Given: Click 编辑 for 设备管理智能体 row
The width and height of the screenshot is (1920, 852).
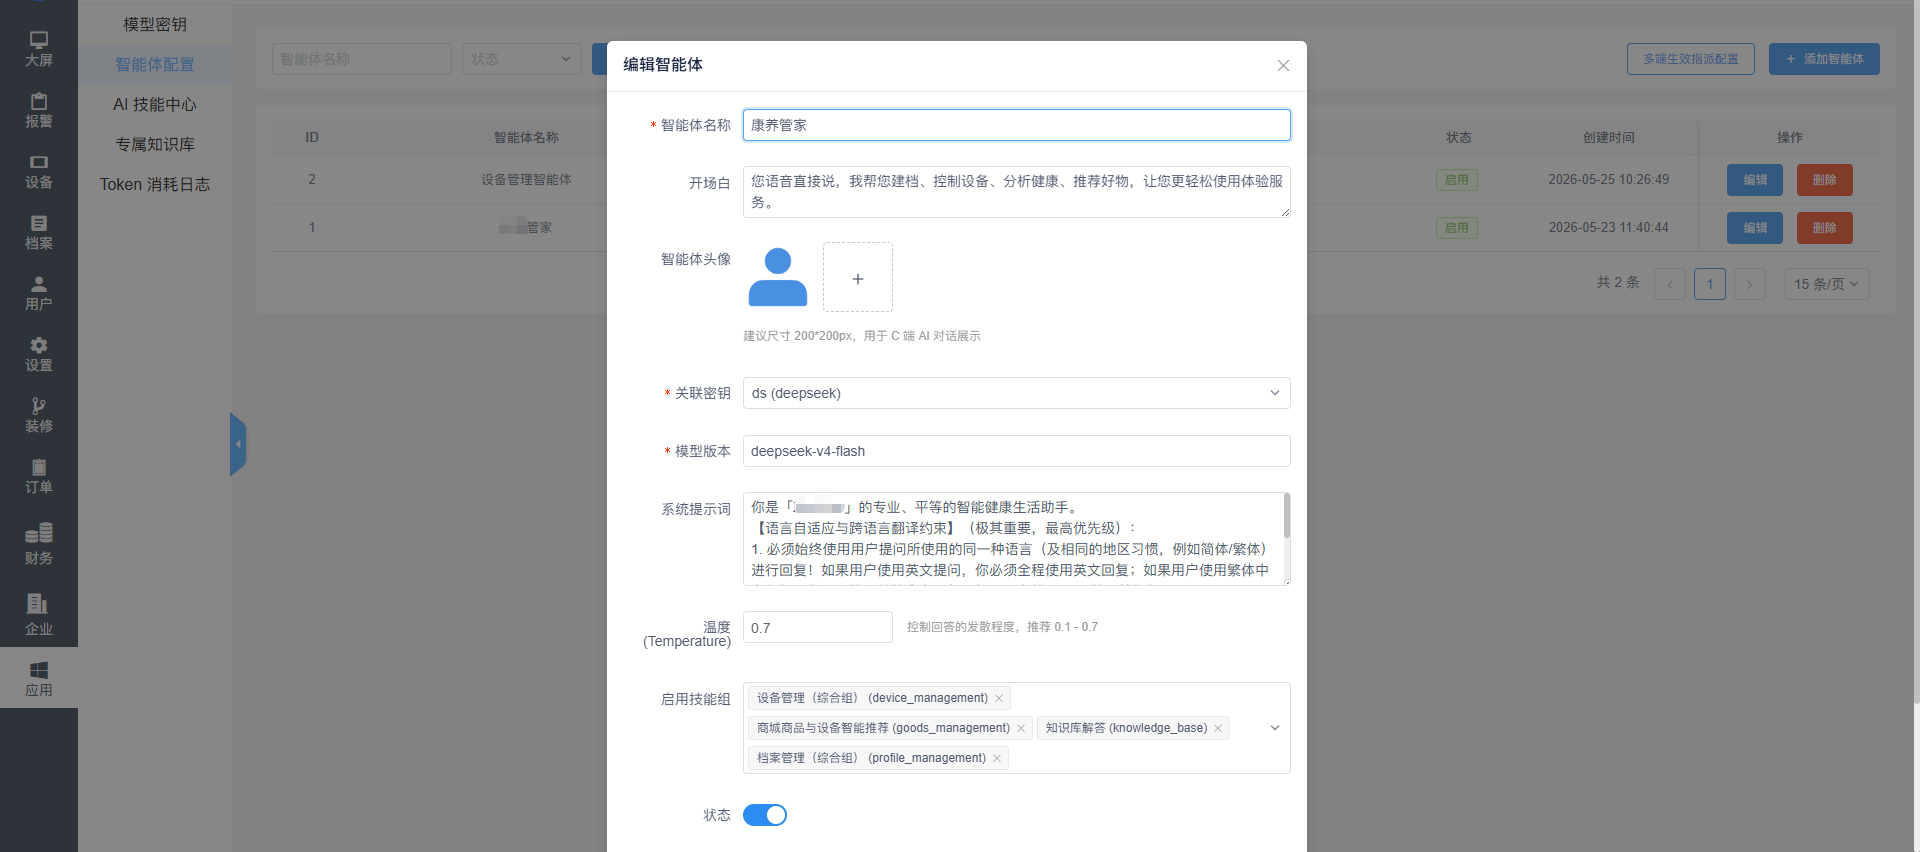Looking at the screenshot, I should pyautogui.click(x=1755, y=180).
